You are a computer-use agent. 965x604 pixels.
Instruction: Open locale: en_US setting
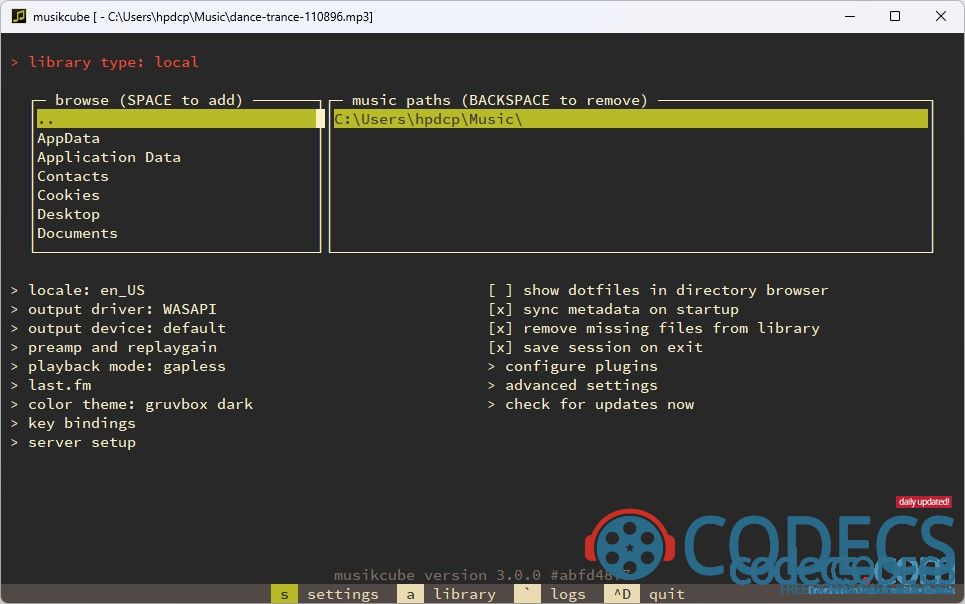pyautogui.click(x=78, y=290)
